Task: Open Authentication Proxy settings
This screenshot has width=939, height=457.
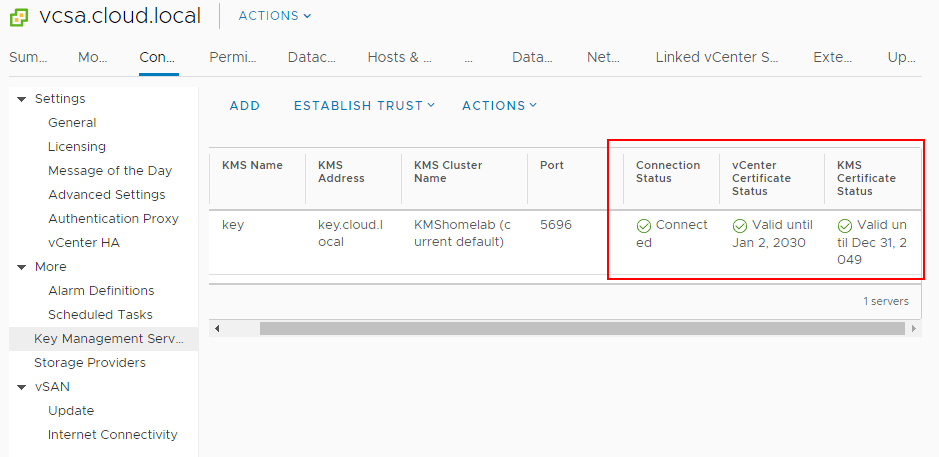Action: click(113, 219)
